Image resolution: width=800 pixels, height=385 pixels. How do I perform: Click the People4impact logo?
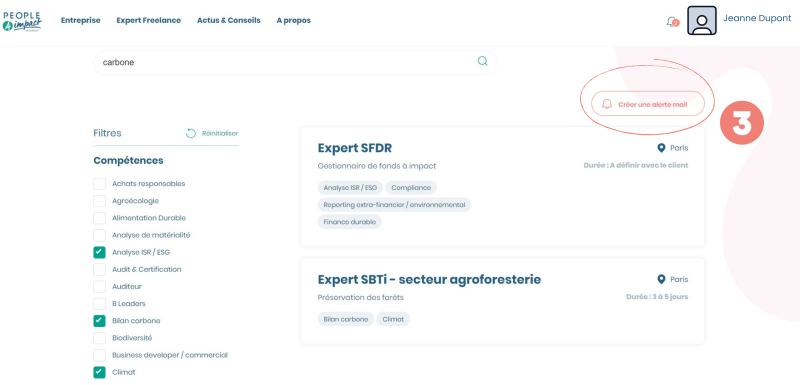(22, 21)
